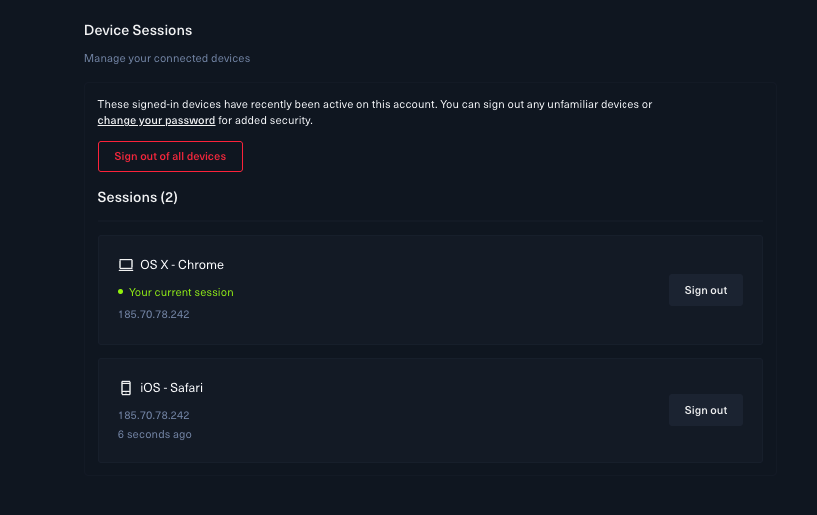Select the iOS - Safari session title
The width and height of the screenshot is (817, 515).
171,388
